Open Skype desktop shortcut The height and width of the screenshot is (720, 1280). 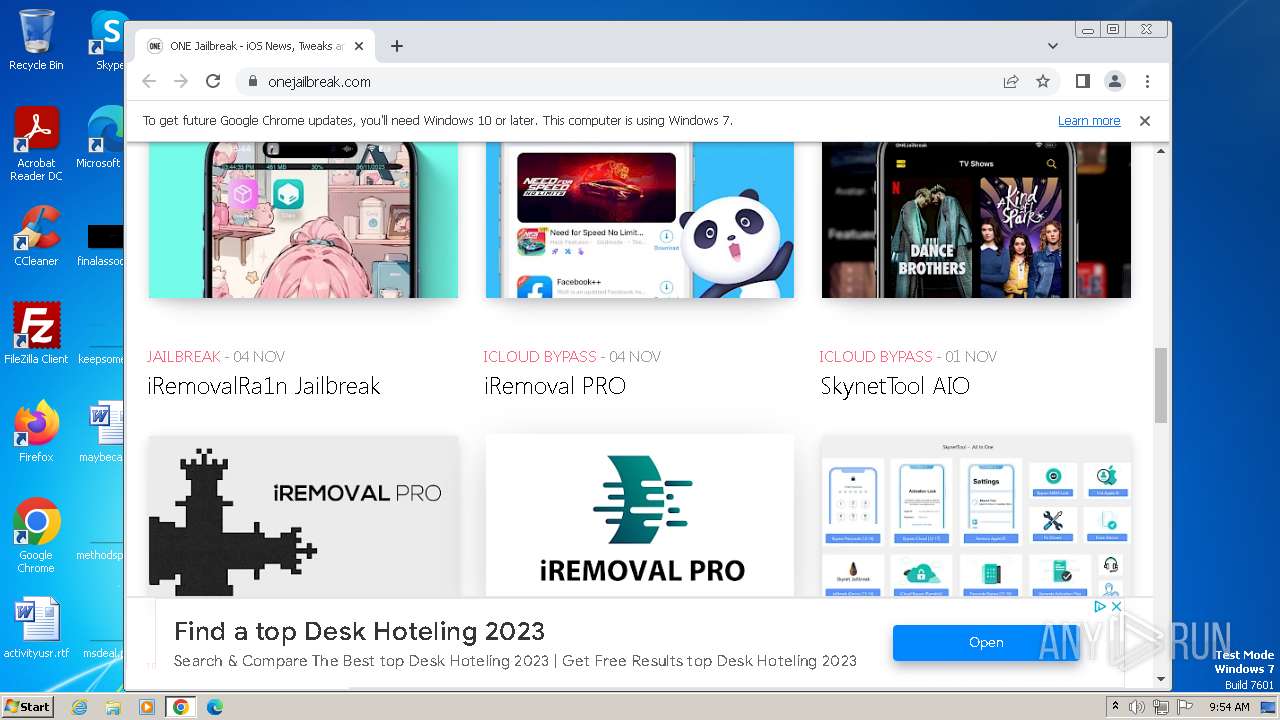tap(108, 40)
